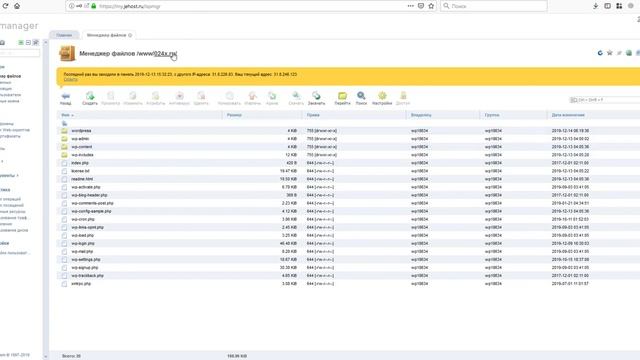The height and width of the screenshot is (360, 640).
Task: Click the Поиск magnifier toolbar icon
Action: coord(361,96)
